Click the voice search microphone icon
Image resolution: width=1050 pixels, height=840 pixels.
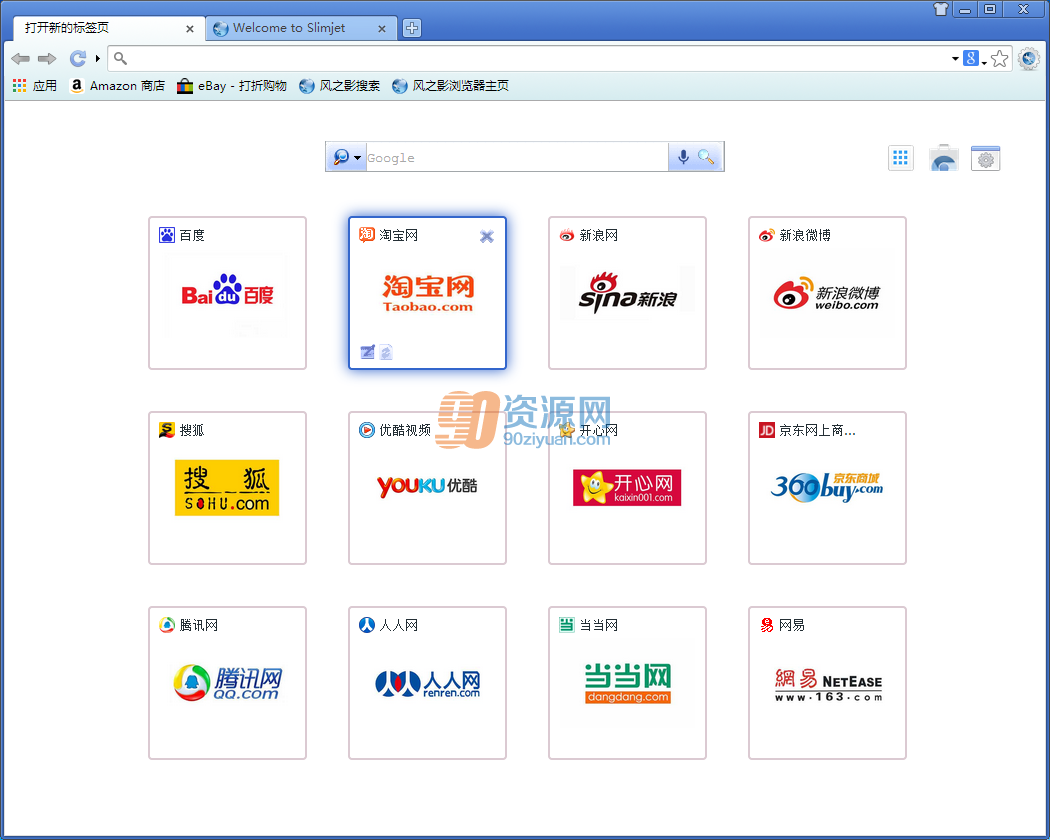coord(683,157)
